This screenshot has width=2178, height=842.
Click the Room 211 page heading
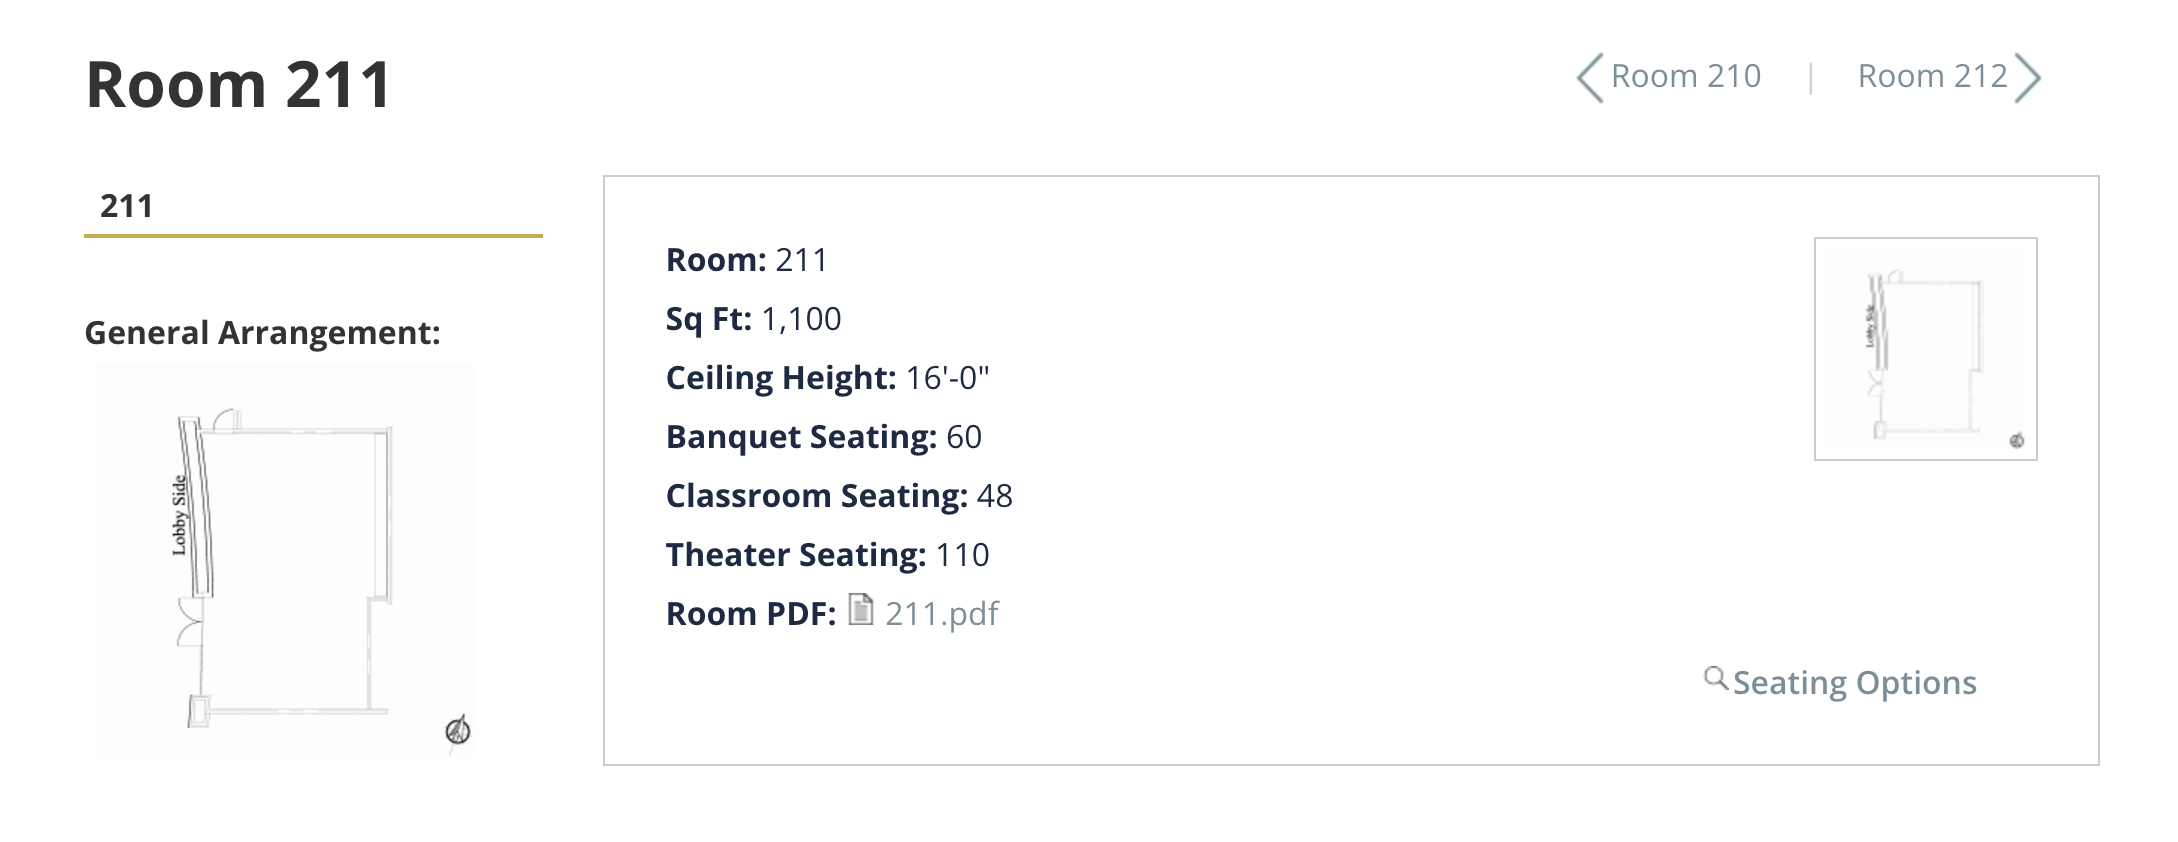click(238, 84)
